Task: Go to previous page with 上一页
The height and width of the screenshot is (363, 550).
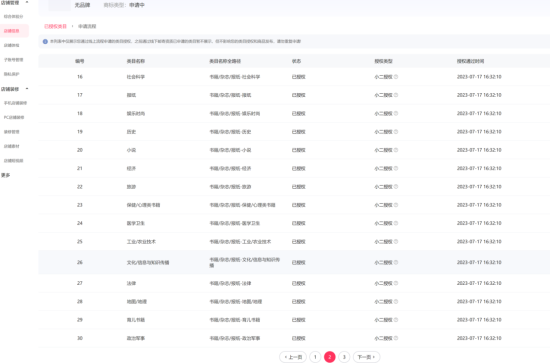Action: coord(293,357)
